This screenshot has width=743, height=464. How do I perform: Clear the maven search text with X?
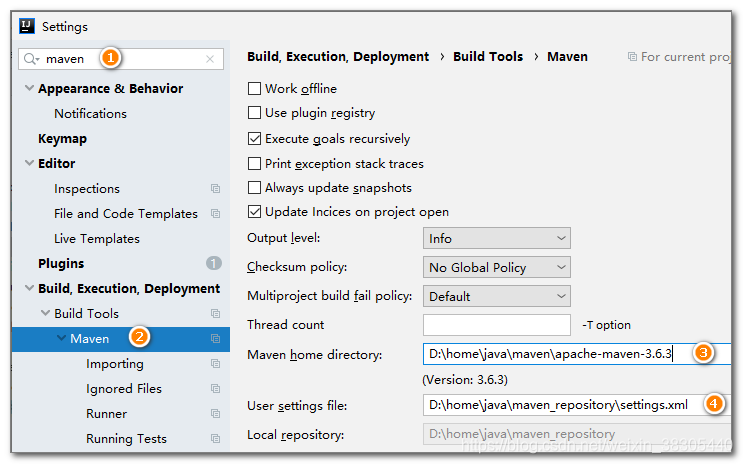(210, 59)
